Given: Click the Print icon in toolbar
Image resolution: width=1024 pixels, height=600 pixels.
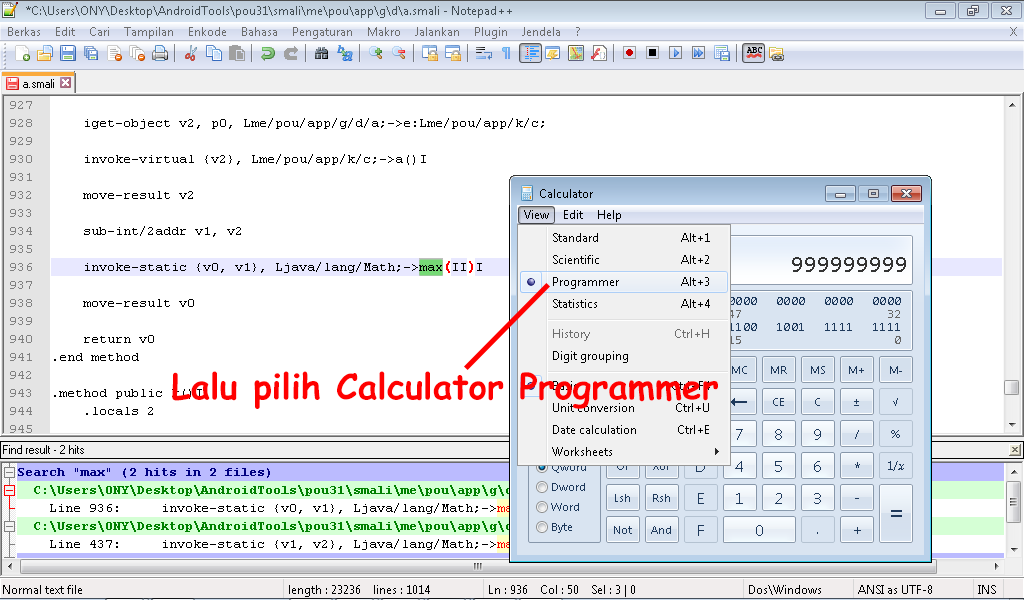Looking at the screenshot, I should pos(160,54).
